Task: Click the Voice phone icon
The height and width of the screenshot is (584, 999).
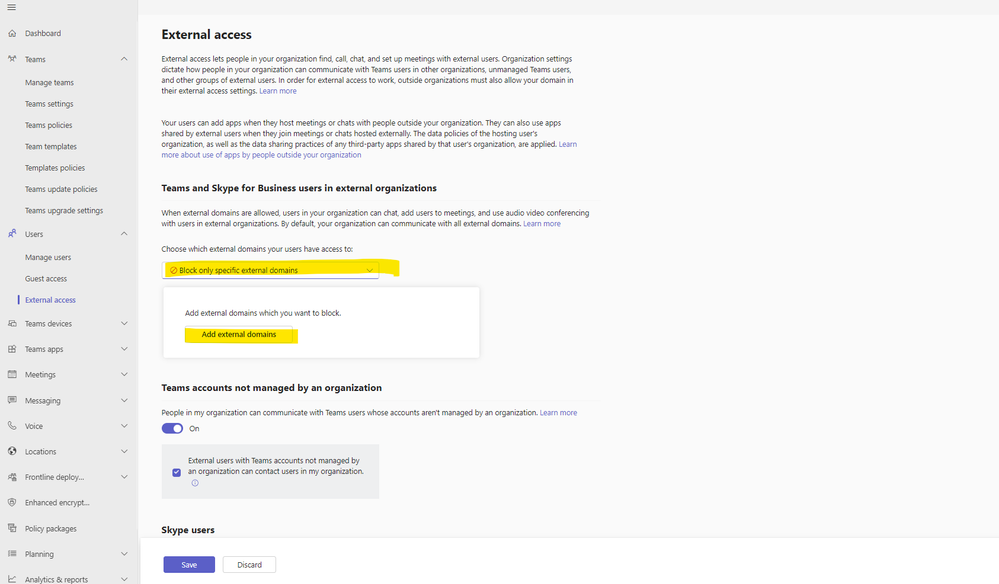Action: pyautogui.click(x=12, y=425)
